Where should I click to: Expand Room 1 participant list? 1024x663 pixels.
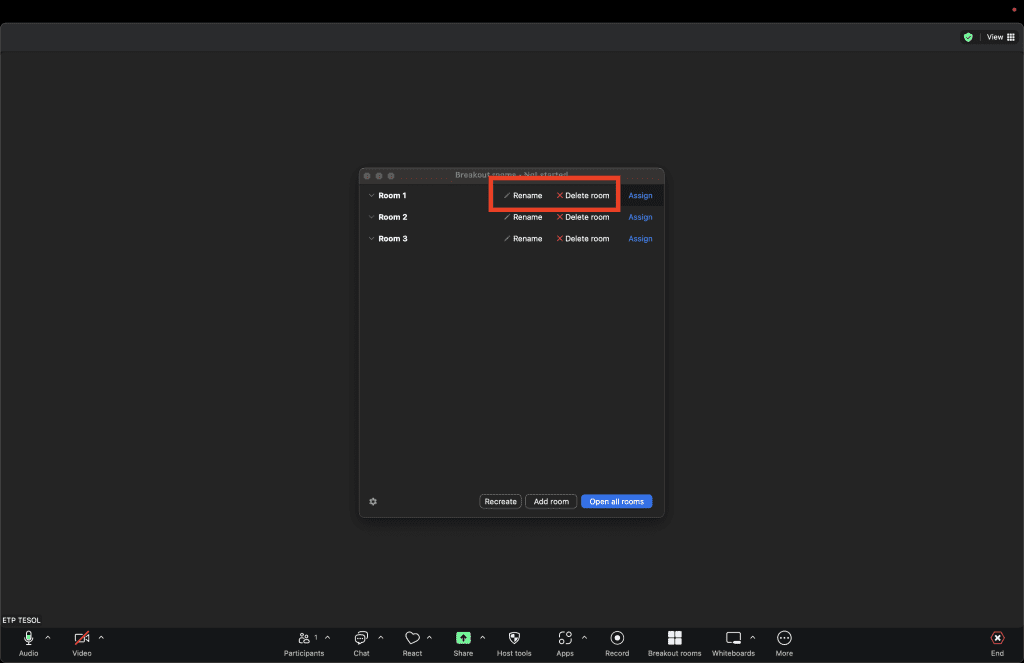pos(371,195)
